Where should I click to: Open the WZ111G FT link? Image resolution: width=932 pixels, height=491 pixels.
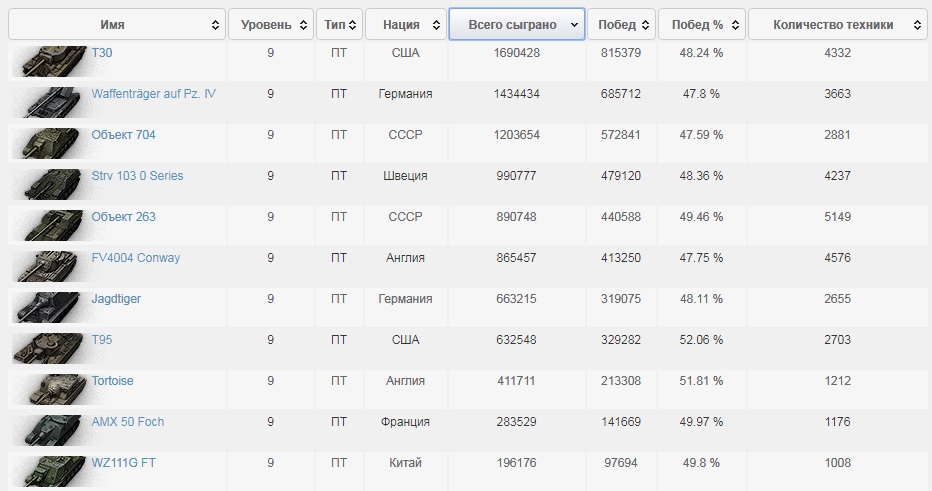point(123,463)
